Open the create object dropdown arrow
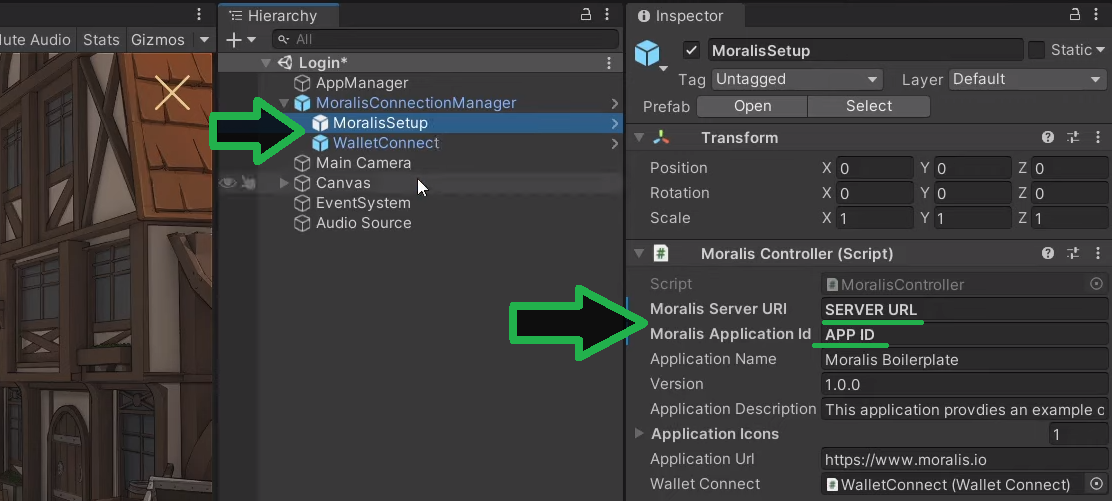Screen dimensions: 1112x501 252,40
